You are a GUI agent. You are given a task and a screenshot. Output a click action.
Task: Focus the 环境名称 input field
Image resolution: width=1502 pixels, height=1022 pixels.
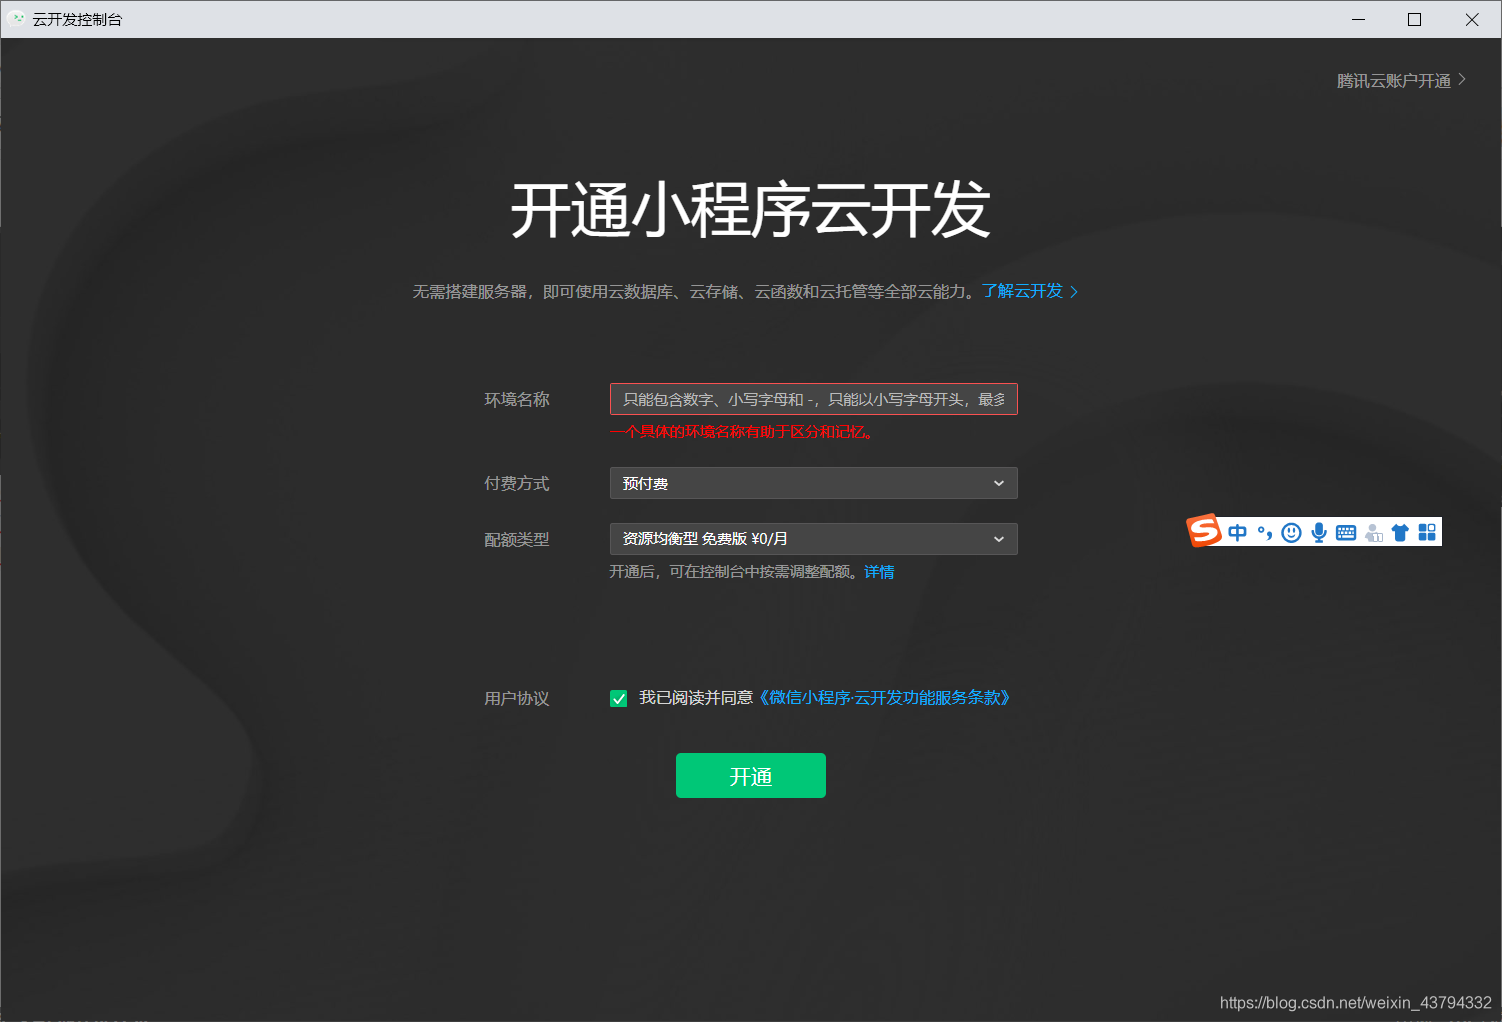coord(813,399)
